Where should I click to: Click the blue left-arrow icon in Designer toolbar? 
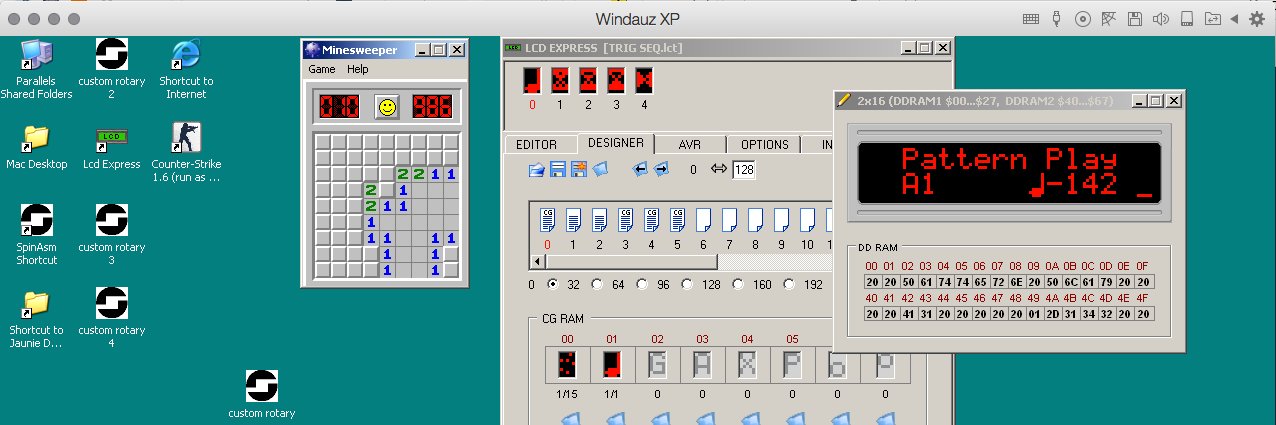click(640, 169)
